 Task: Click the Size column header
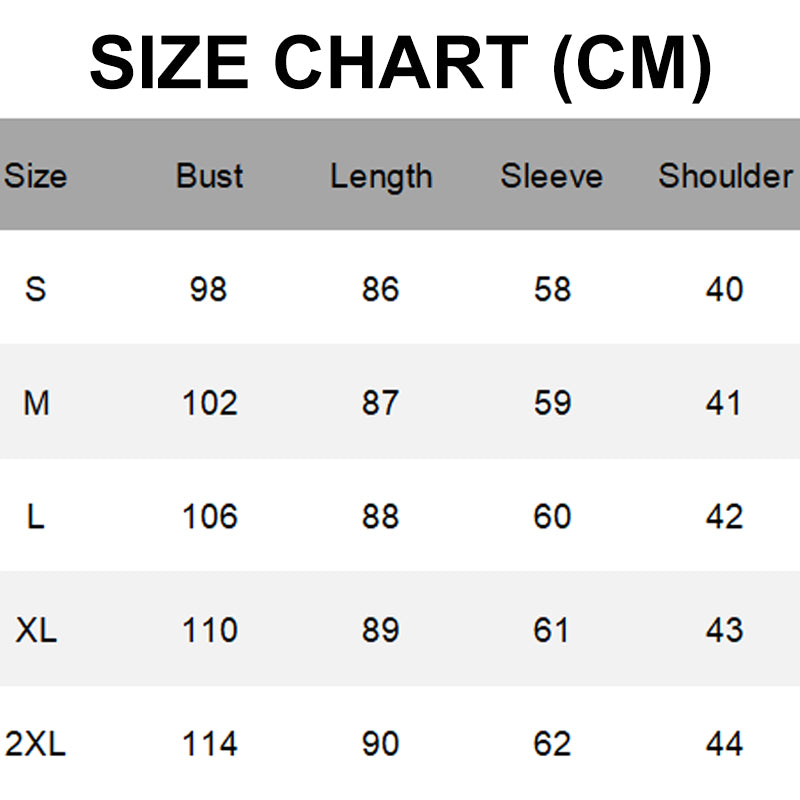[36, 176]
